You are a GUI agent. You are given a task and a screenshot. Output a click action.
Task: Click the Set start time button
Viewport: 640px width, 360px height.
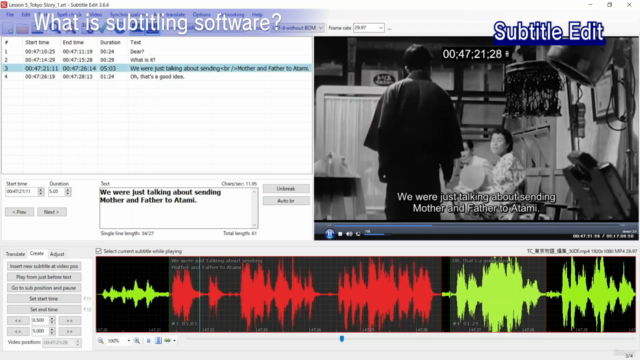(x=44, y=299)
